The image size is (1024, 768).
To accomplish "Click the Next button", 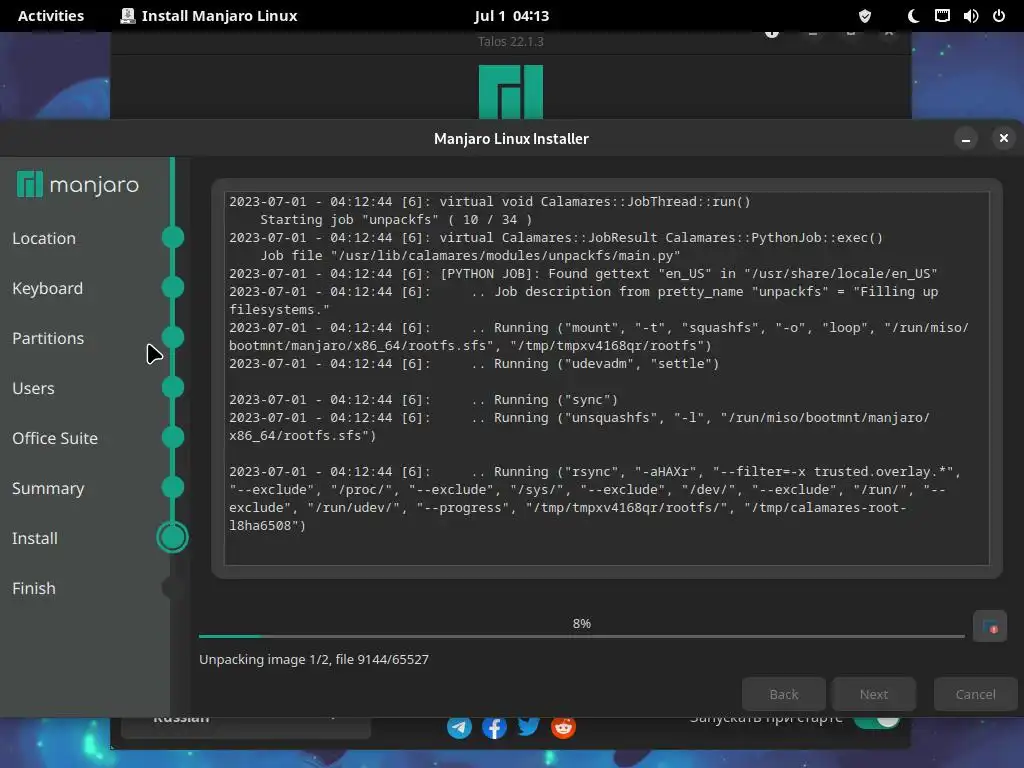I will tap(874, 694).
